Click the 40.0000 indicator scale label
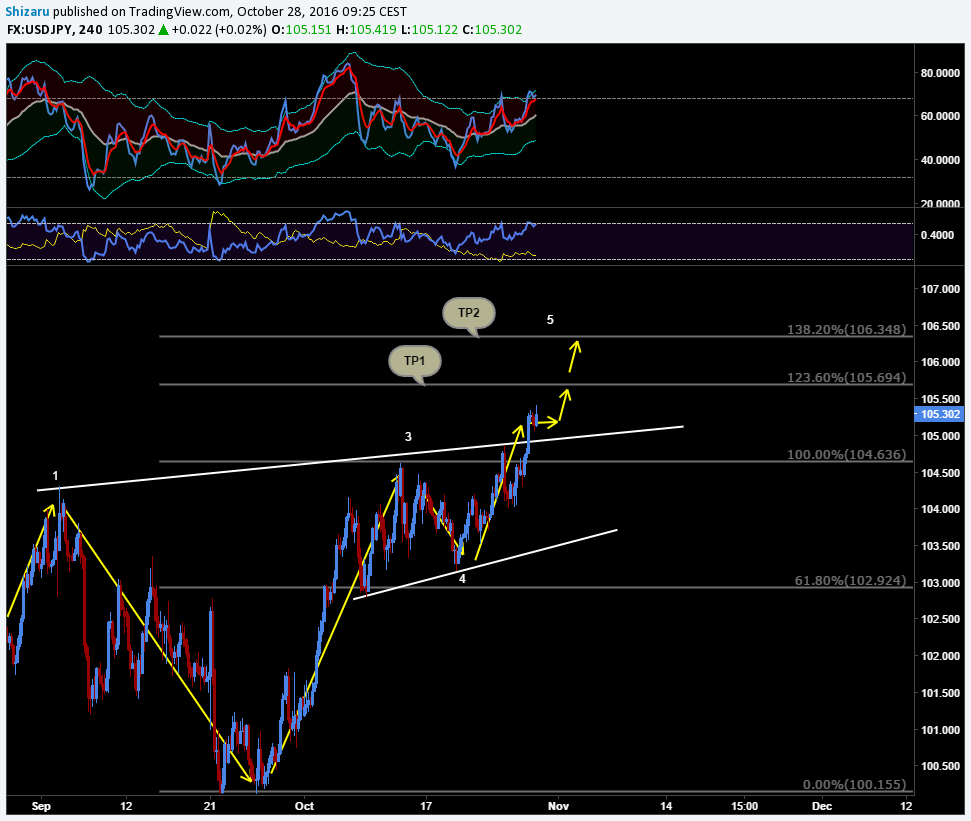 941,160
